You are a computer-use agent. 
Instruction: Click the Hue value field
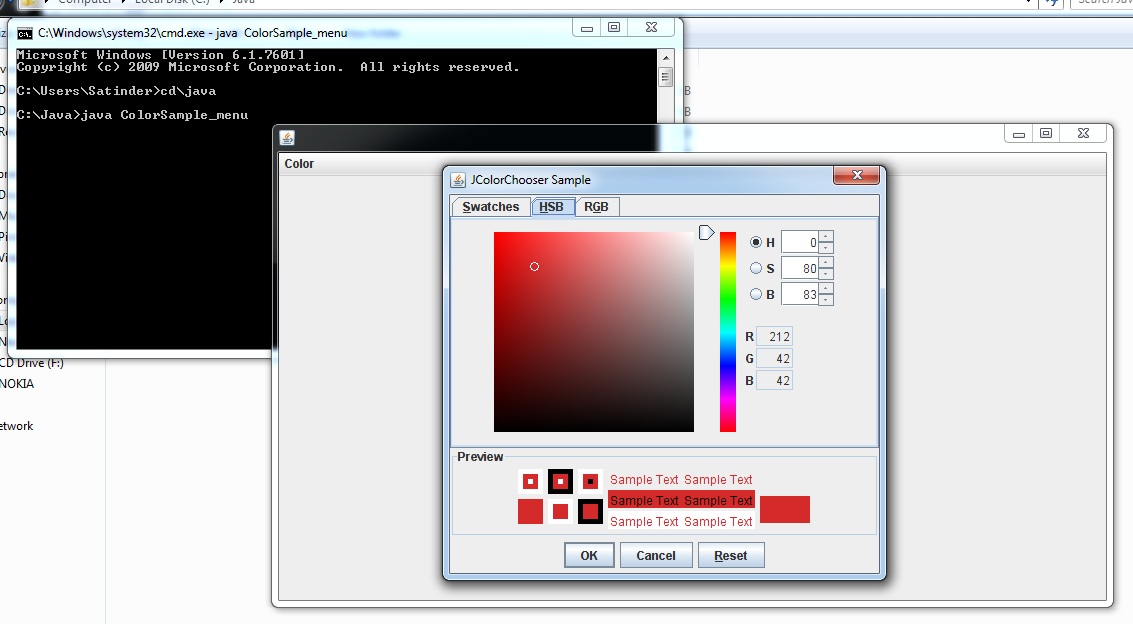tap(800, 242)
